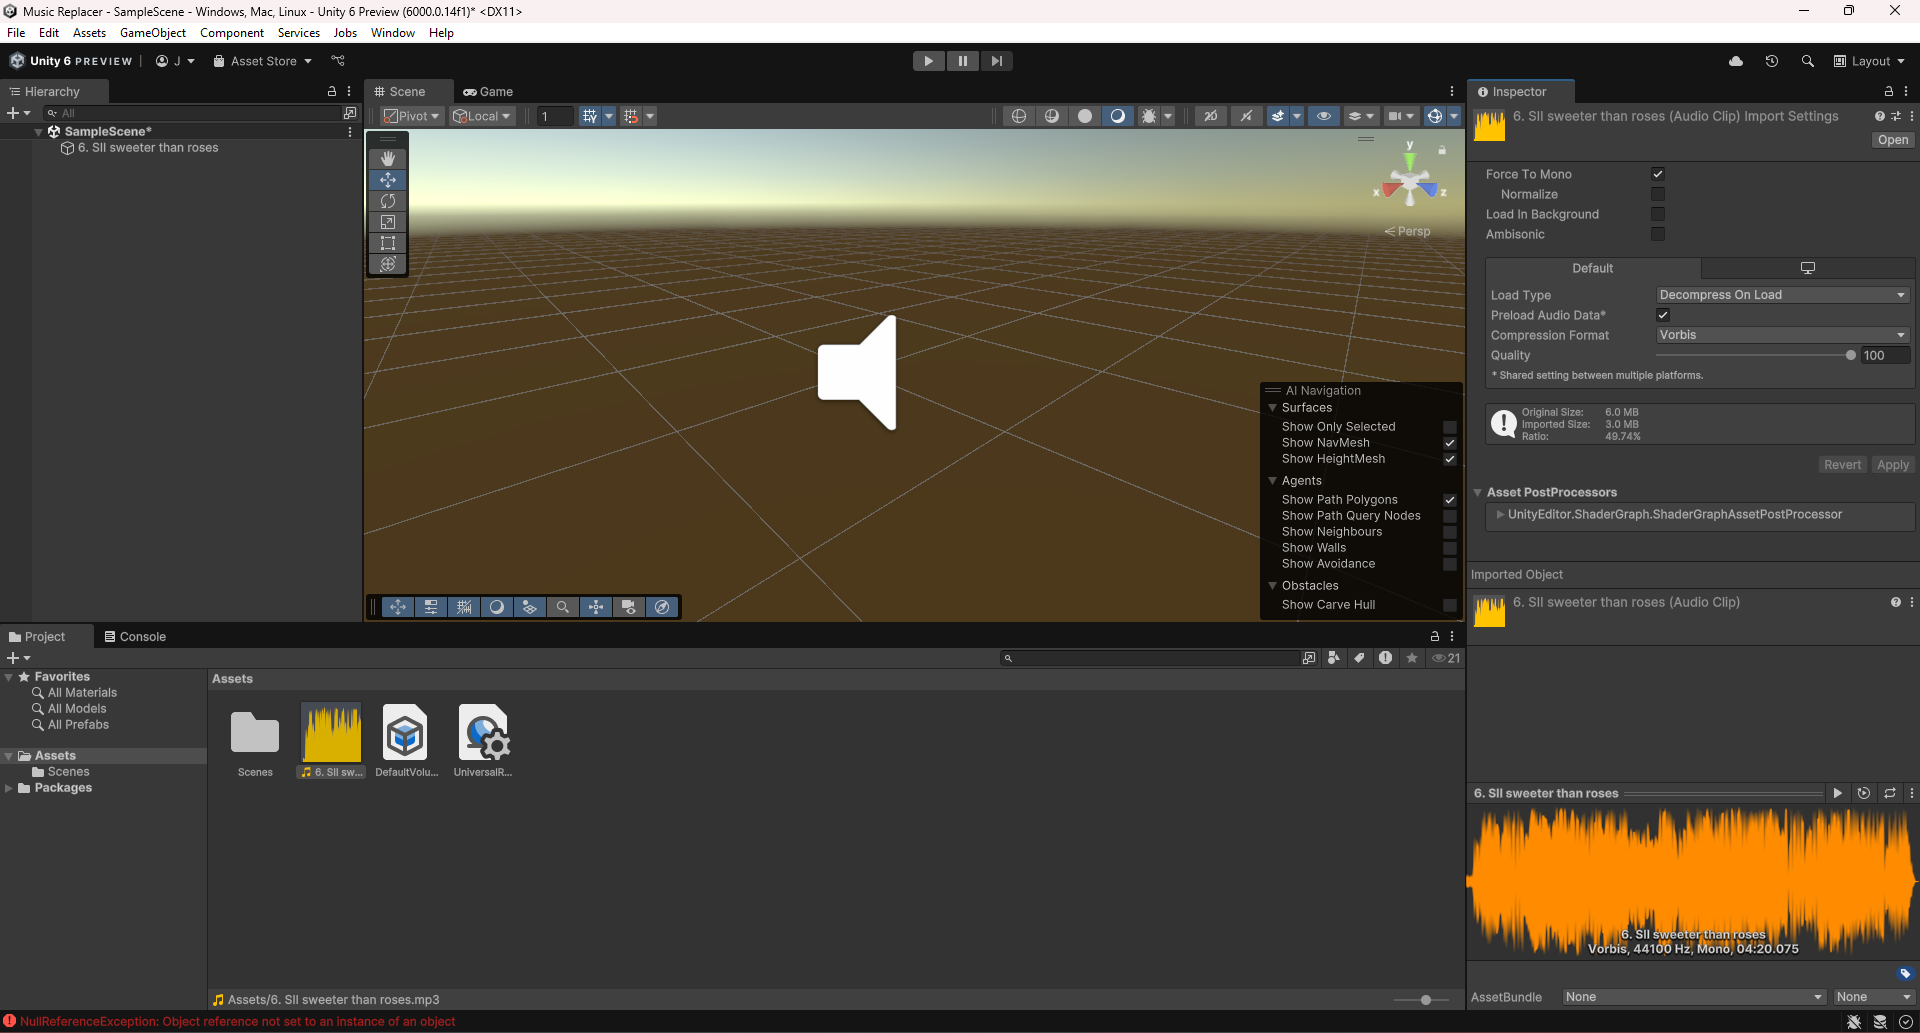Click the Play button in toolbar
This screenshot has width=1920, height=1033.
coord(929,61)
